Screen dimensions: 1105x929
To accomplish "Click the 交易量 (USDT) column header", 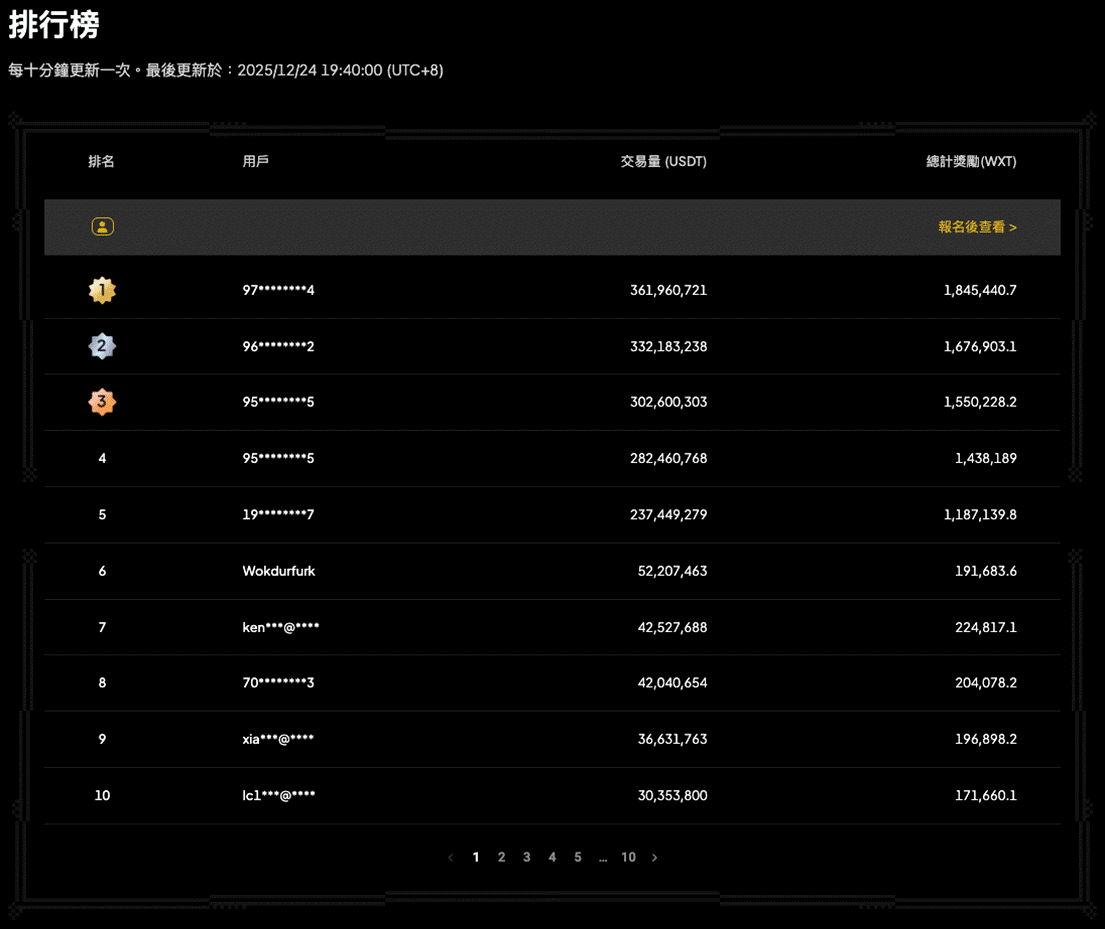I will [663, 161].
